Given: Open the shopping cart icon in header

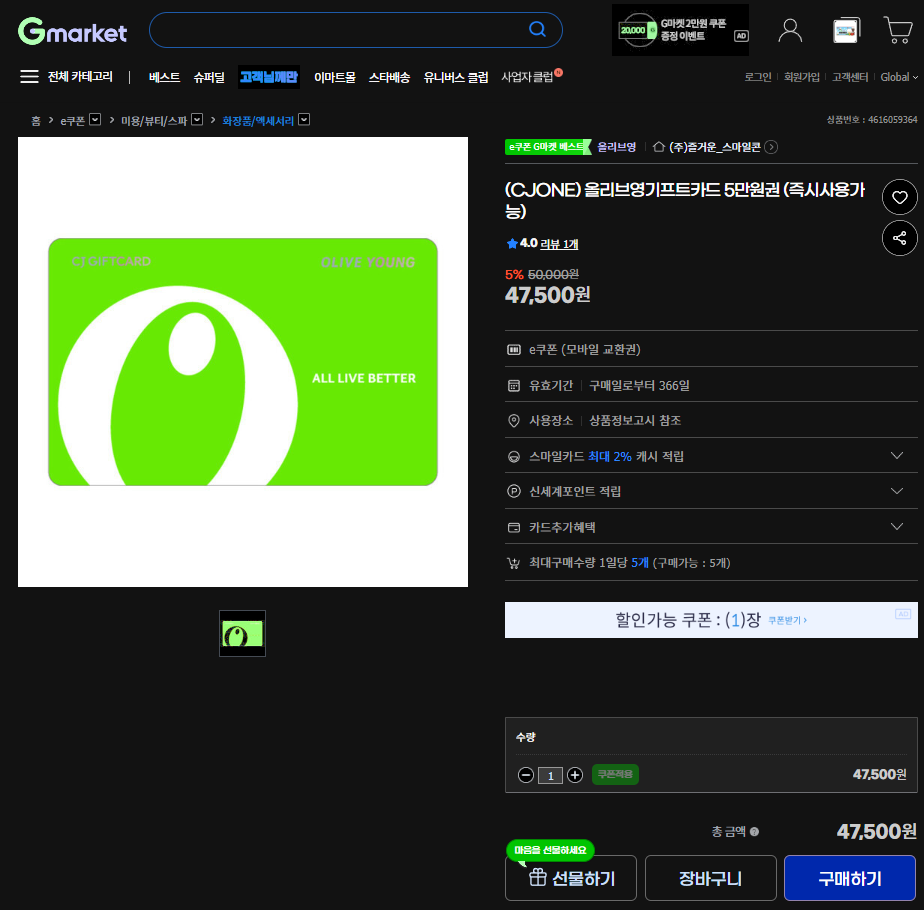Looking at the screenshot, I should pyautogui.click(x=897, y=30).
